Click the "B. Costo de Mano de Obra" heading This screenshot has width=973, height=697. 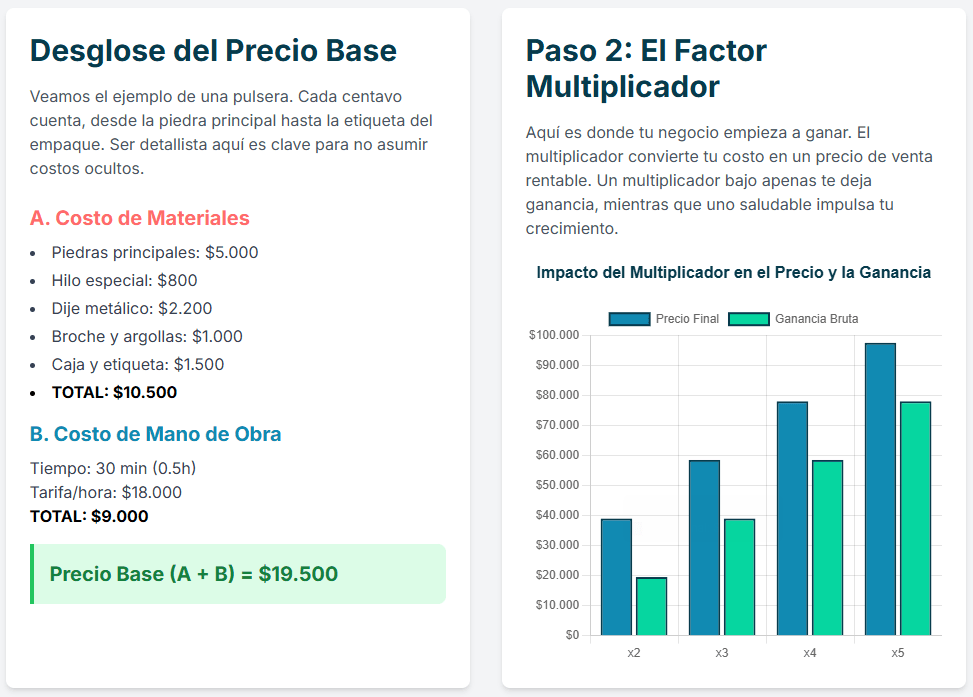coord(155,434)
